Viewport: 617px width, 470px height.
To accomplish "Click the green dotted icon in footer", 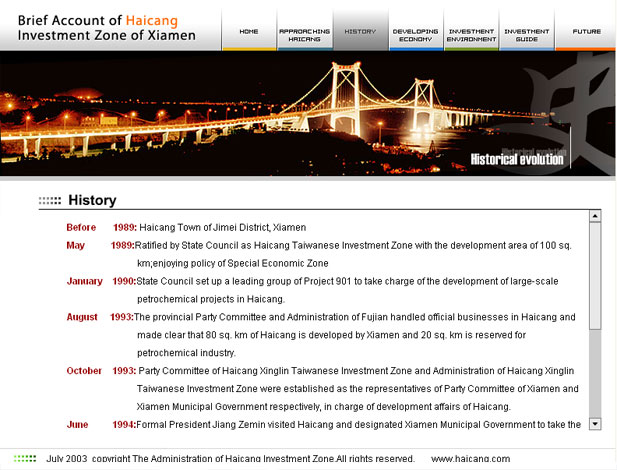I will (x=25, y=459).
